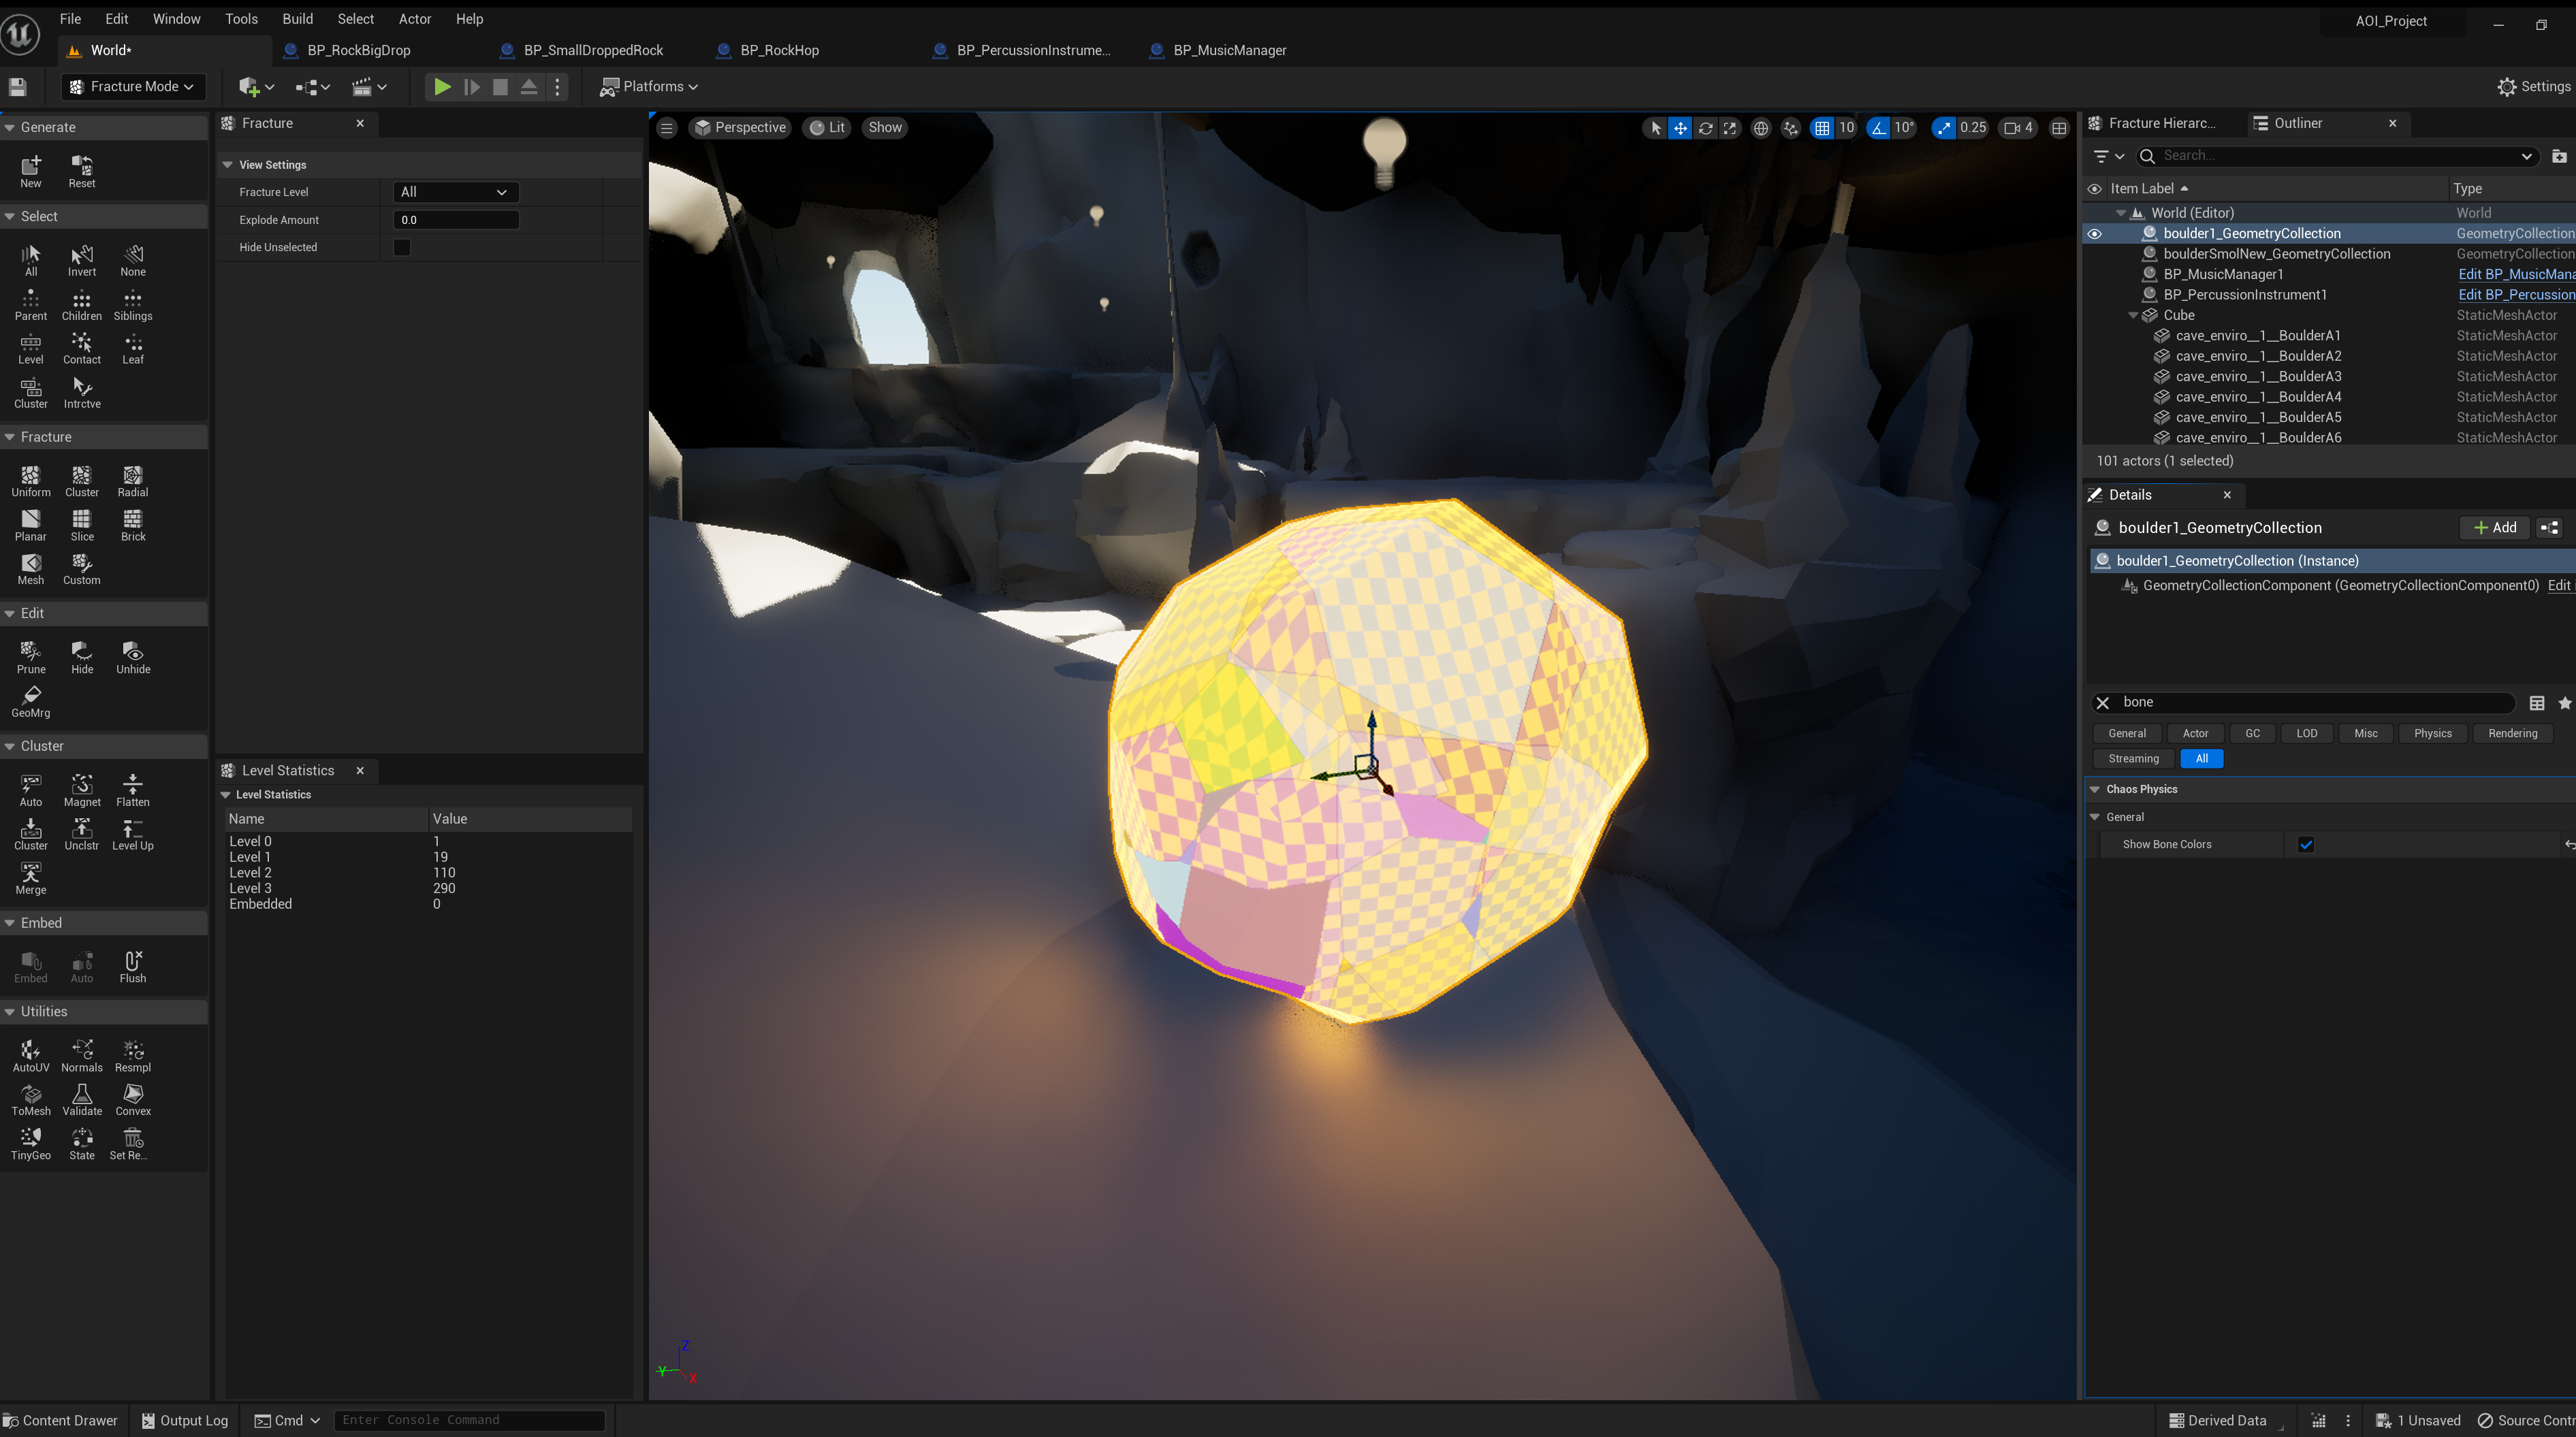Collapse the Cube tree item

pyautogui.click(x=2132, y=315)
